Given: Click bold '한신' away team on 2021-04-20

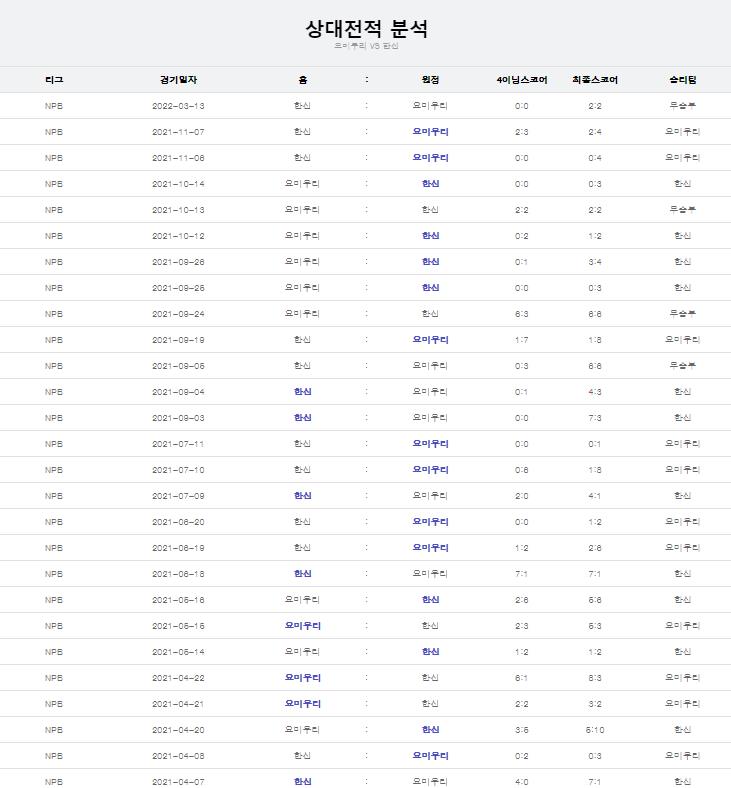Looking at the screenshot, I should coord(431,730).
